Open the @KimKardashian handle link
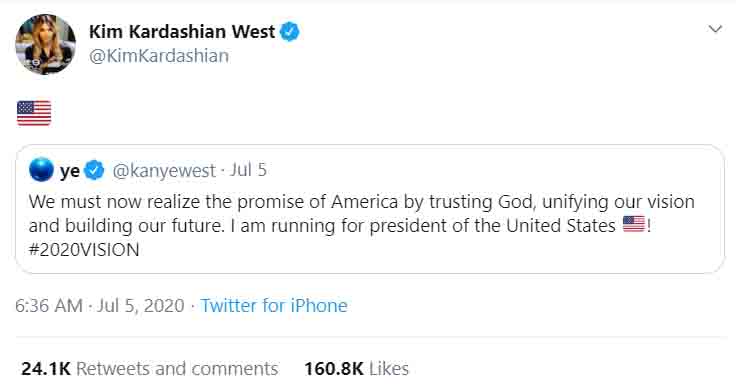 [159, 56]
